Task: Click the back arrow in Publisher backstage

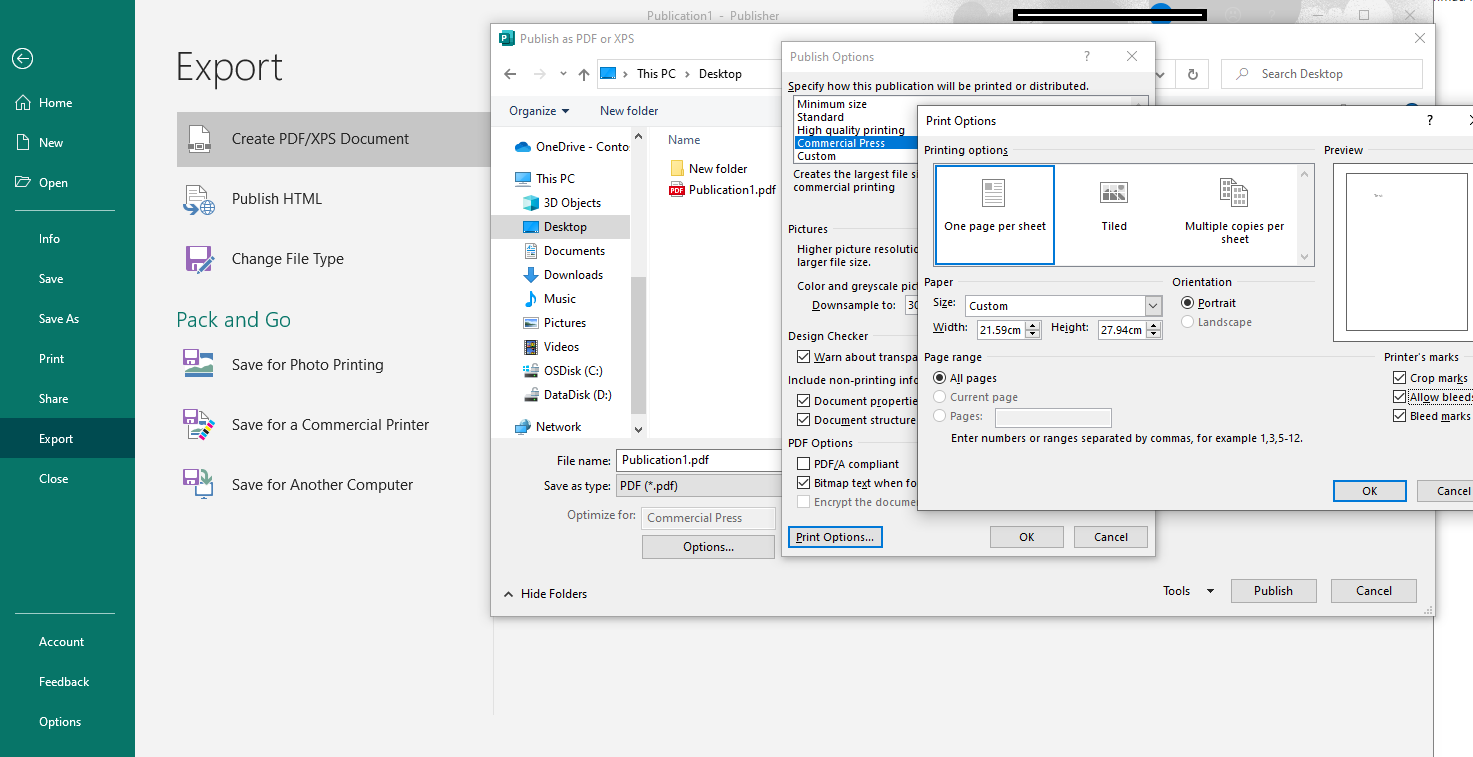Action: click(22, 59)
